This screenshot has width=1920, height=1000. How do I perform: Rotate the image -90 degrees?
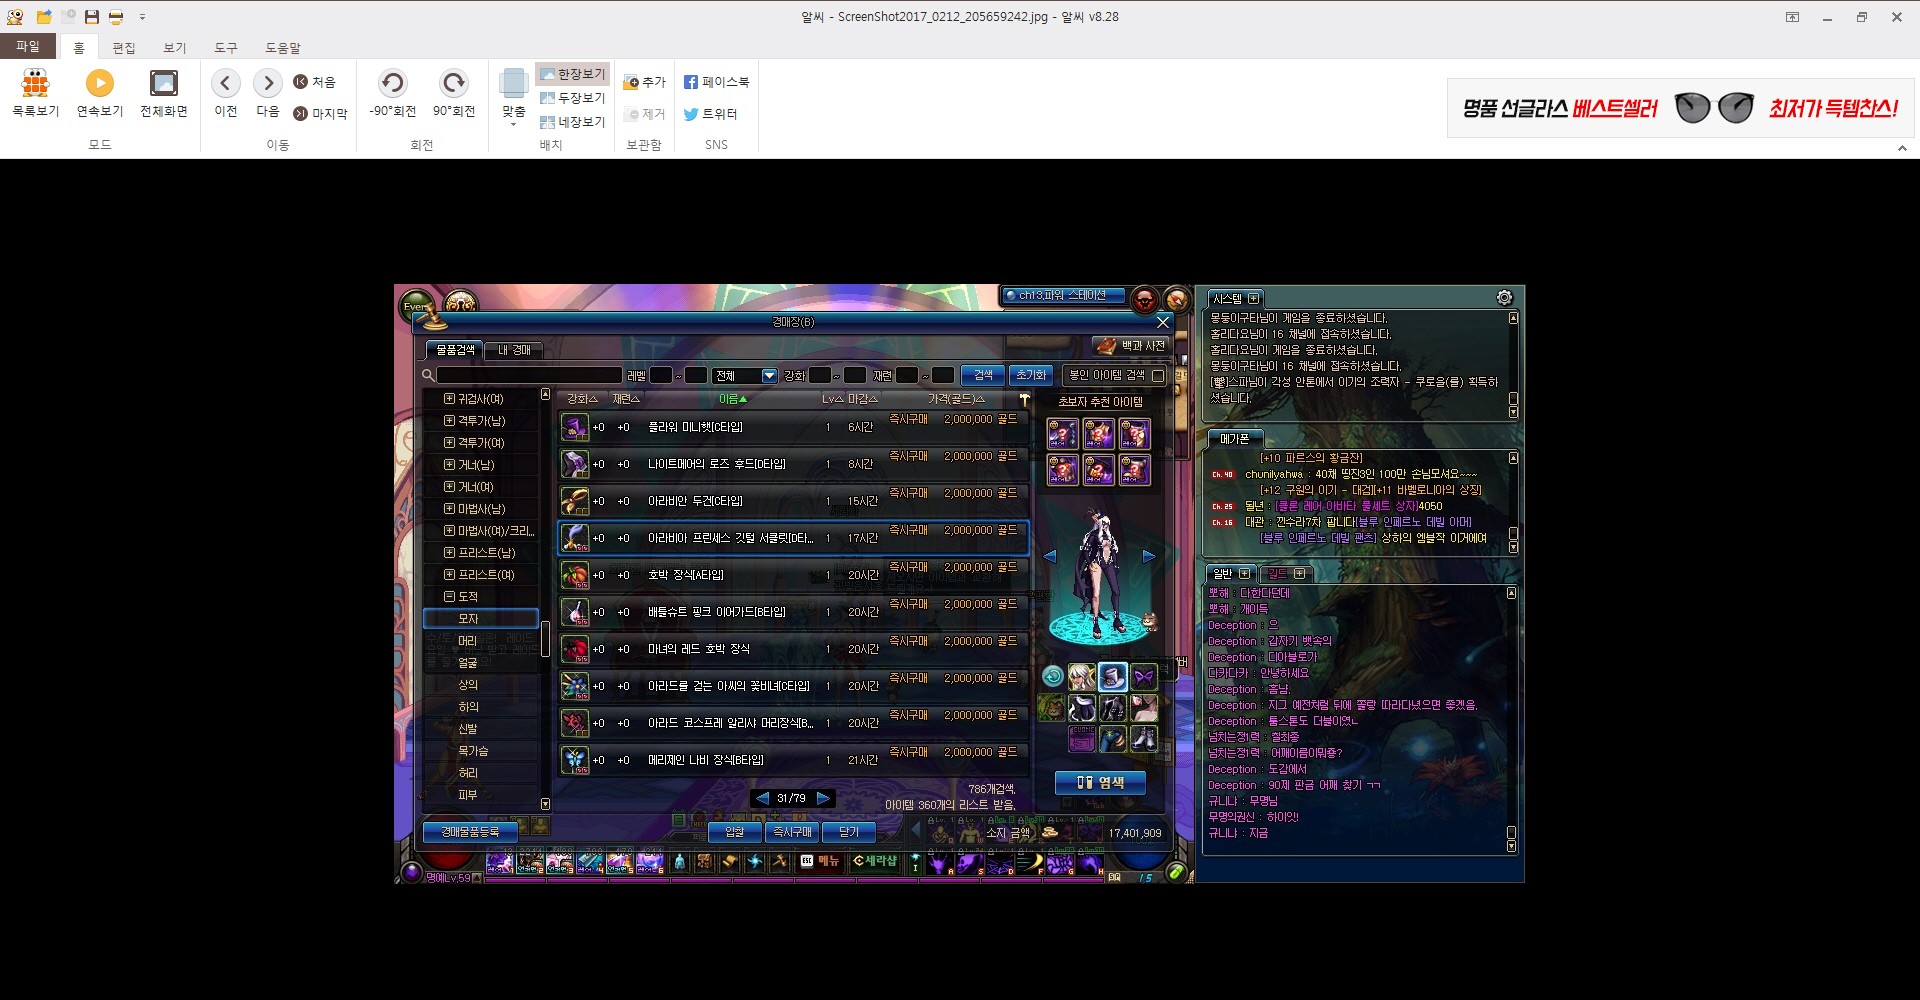pos(392,93)
